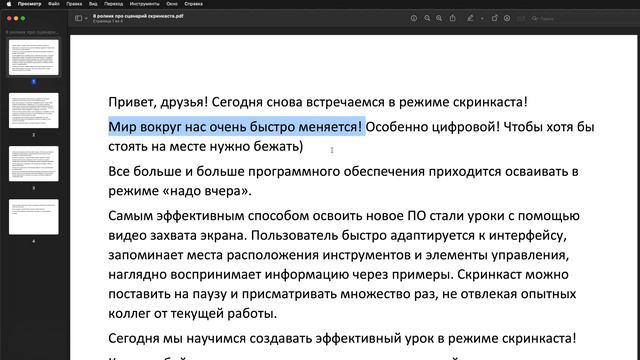Viewport: 640px width, 360px height.
Task: Open the Переход menu
Action: click(x=113, y=4)
